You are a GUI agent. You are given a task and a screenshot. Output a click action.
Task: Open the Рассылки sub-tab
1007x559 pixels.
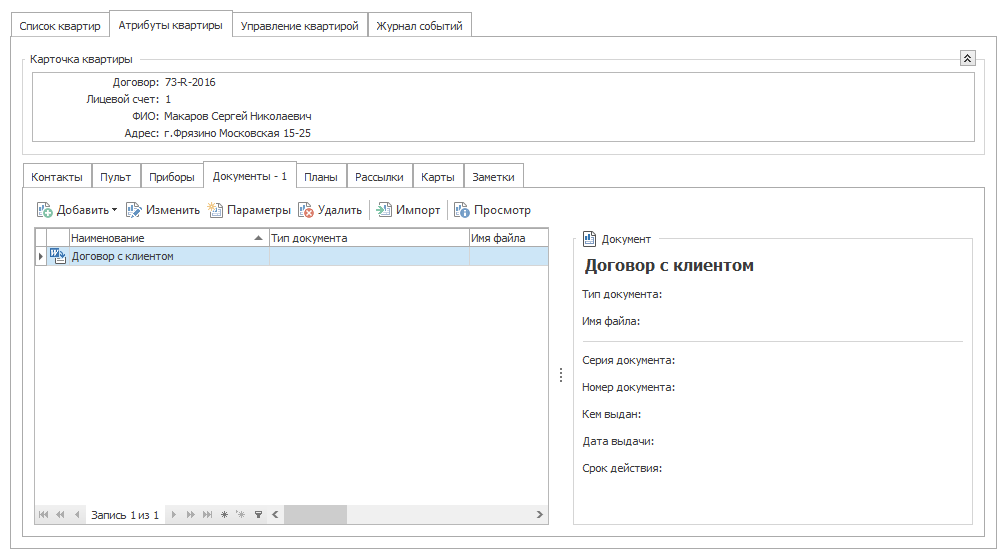point(379,177)
